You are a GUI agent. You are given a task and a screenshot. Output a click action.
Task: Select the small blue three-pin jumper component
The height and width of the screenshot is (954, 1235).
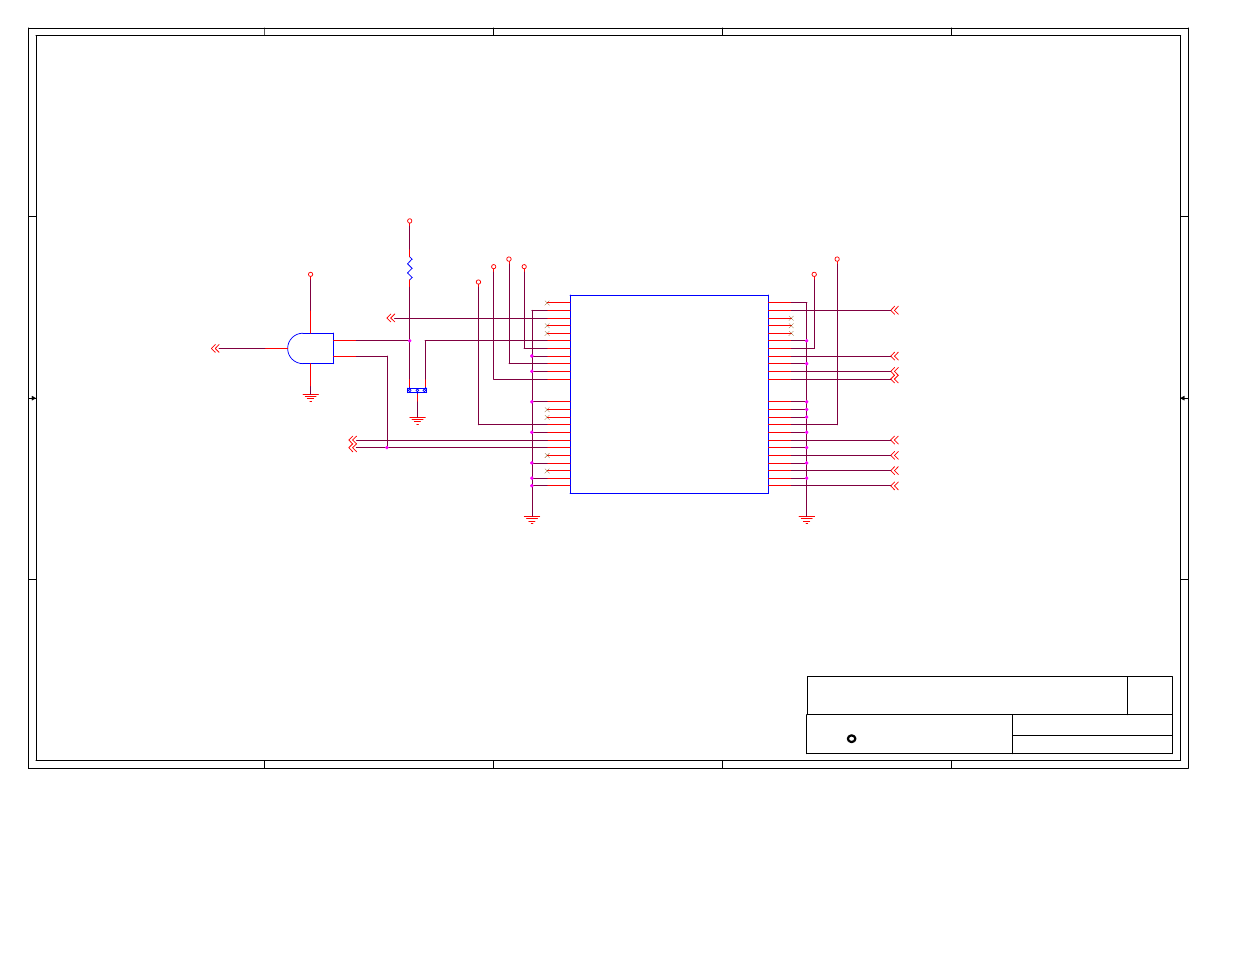[417, 390]
